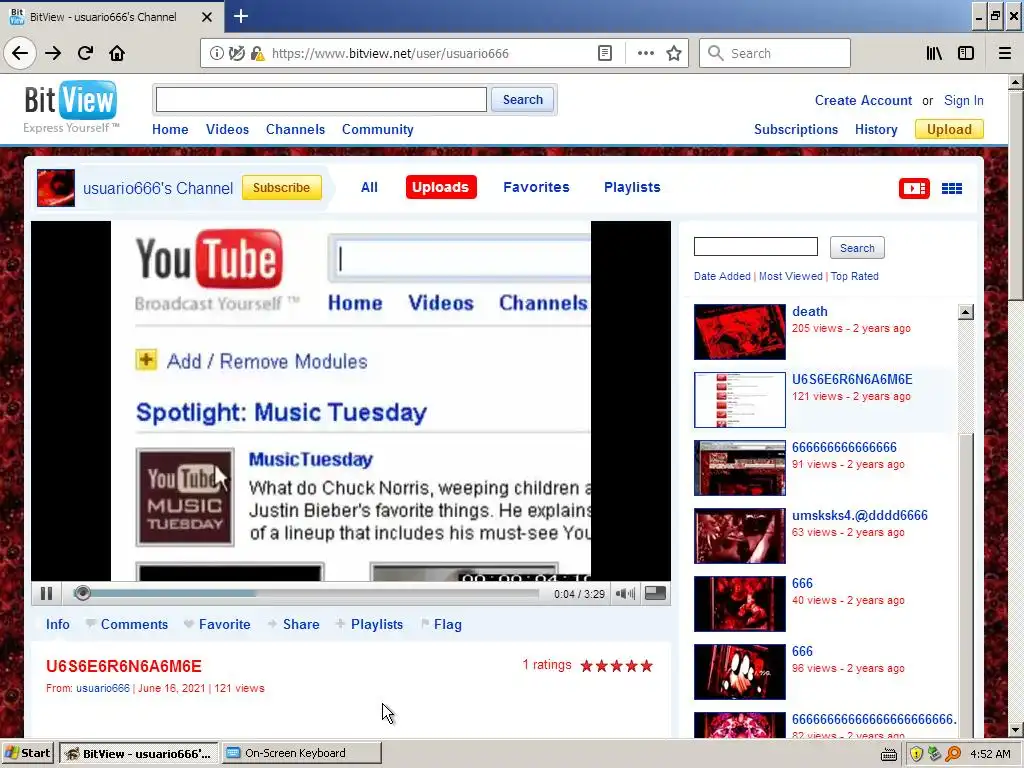Click Favorite under the video

pos(224,624)
